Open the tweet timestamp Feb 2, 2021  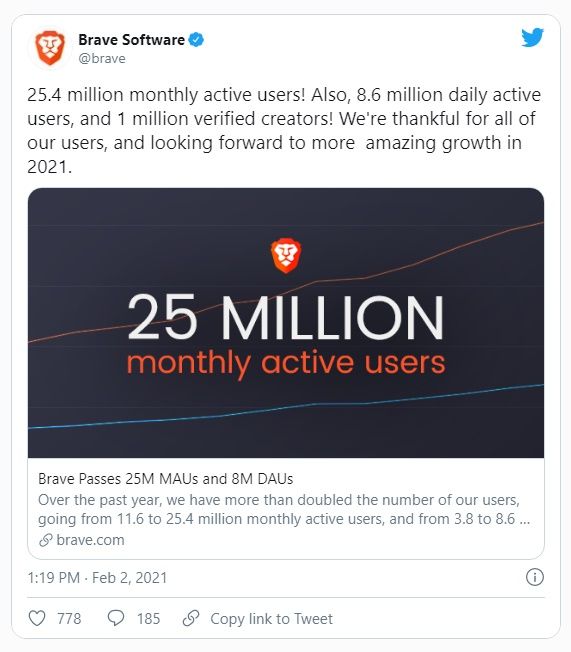pyautogui.click(x=97, y=578)
